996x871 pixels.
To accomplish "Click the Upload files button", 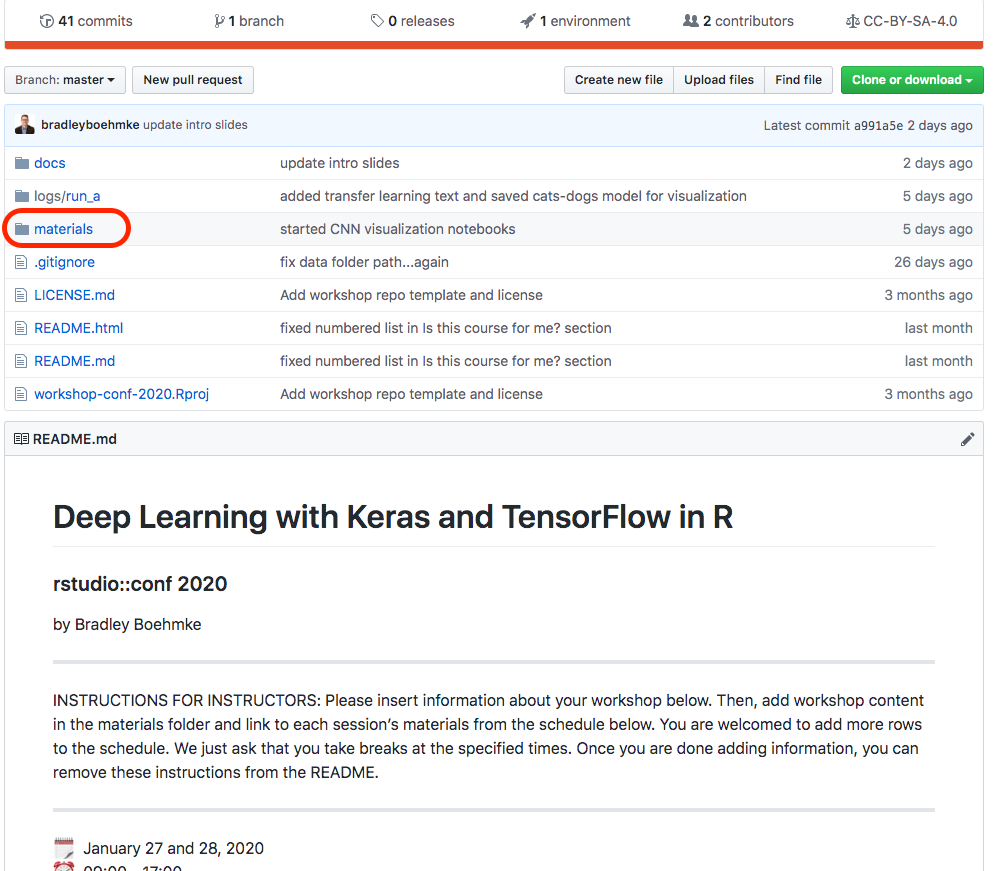I will pyautogui.click(x=718, y=80).
